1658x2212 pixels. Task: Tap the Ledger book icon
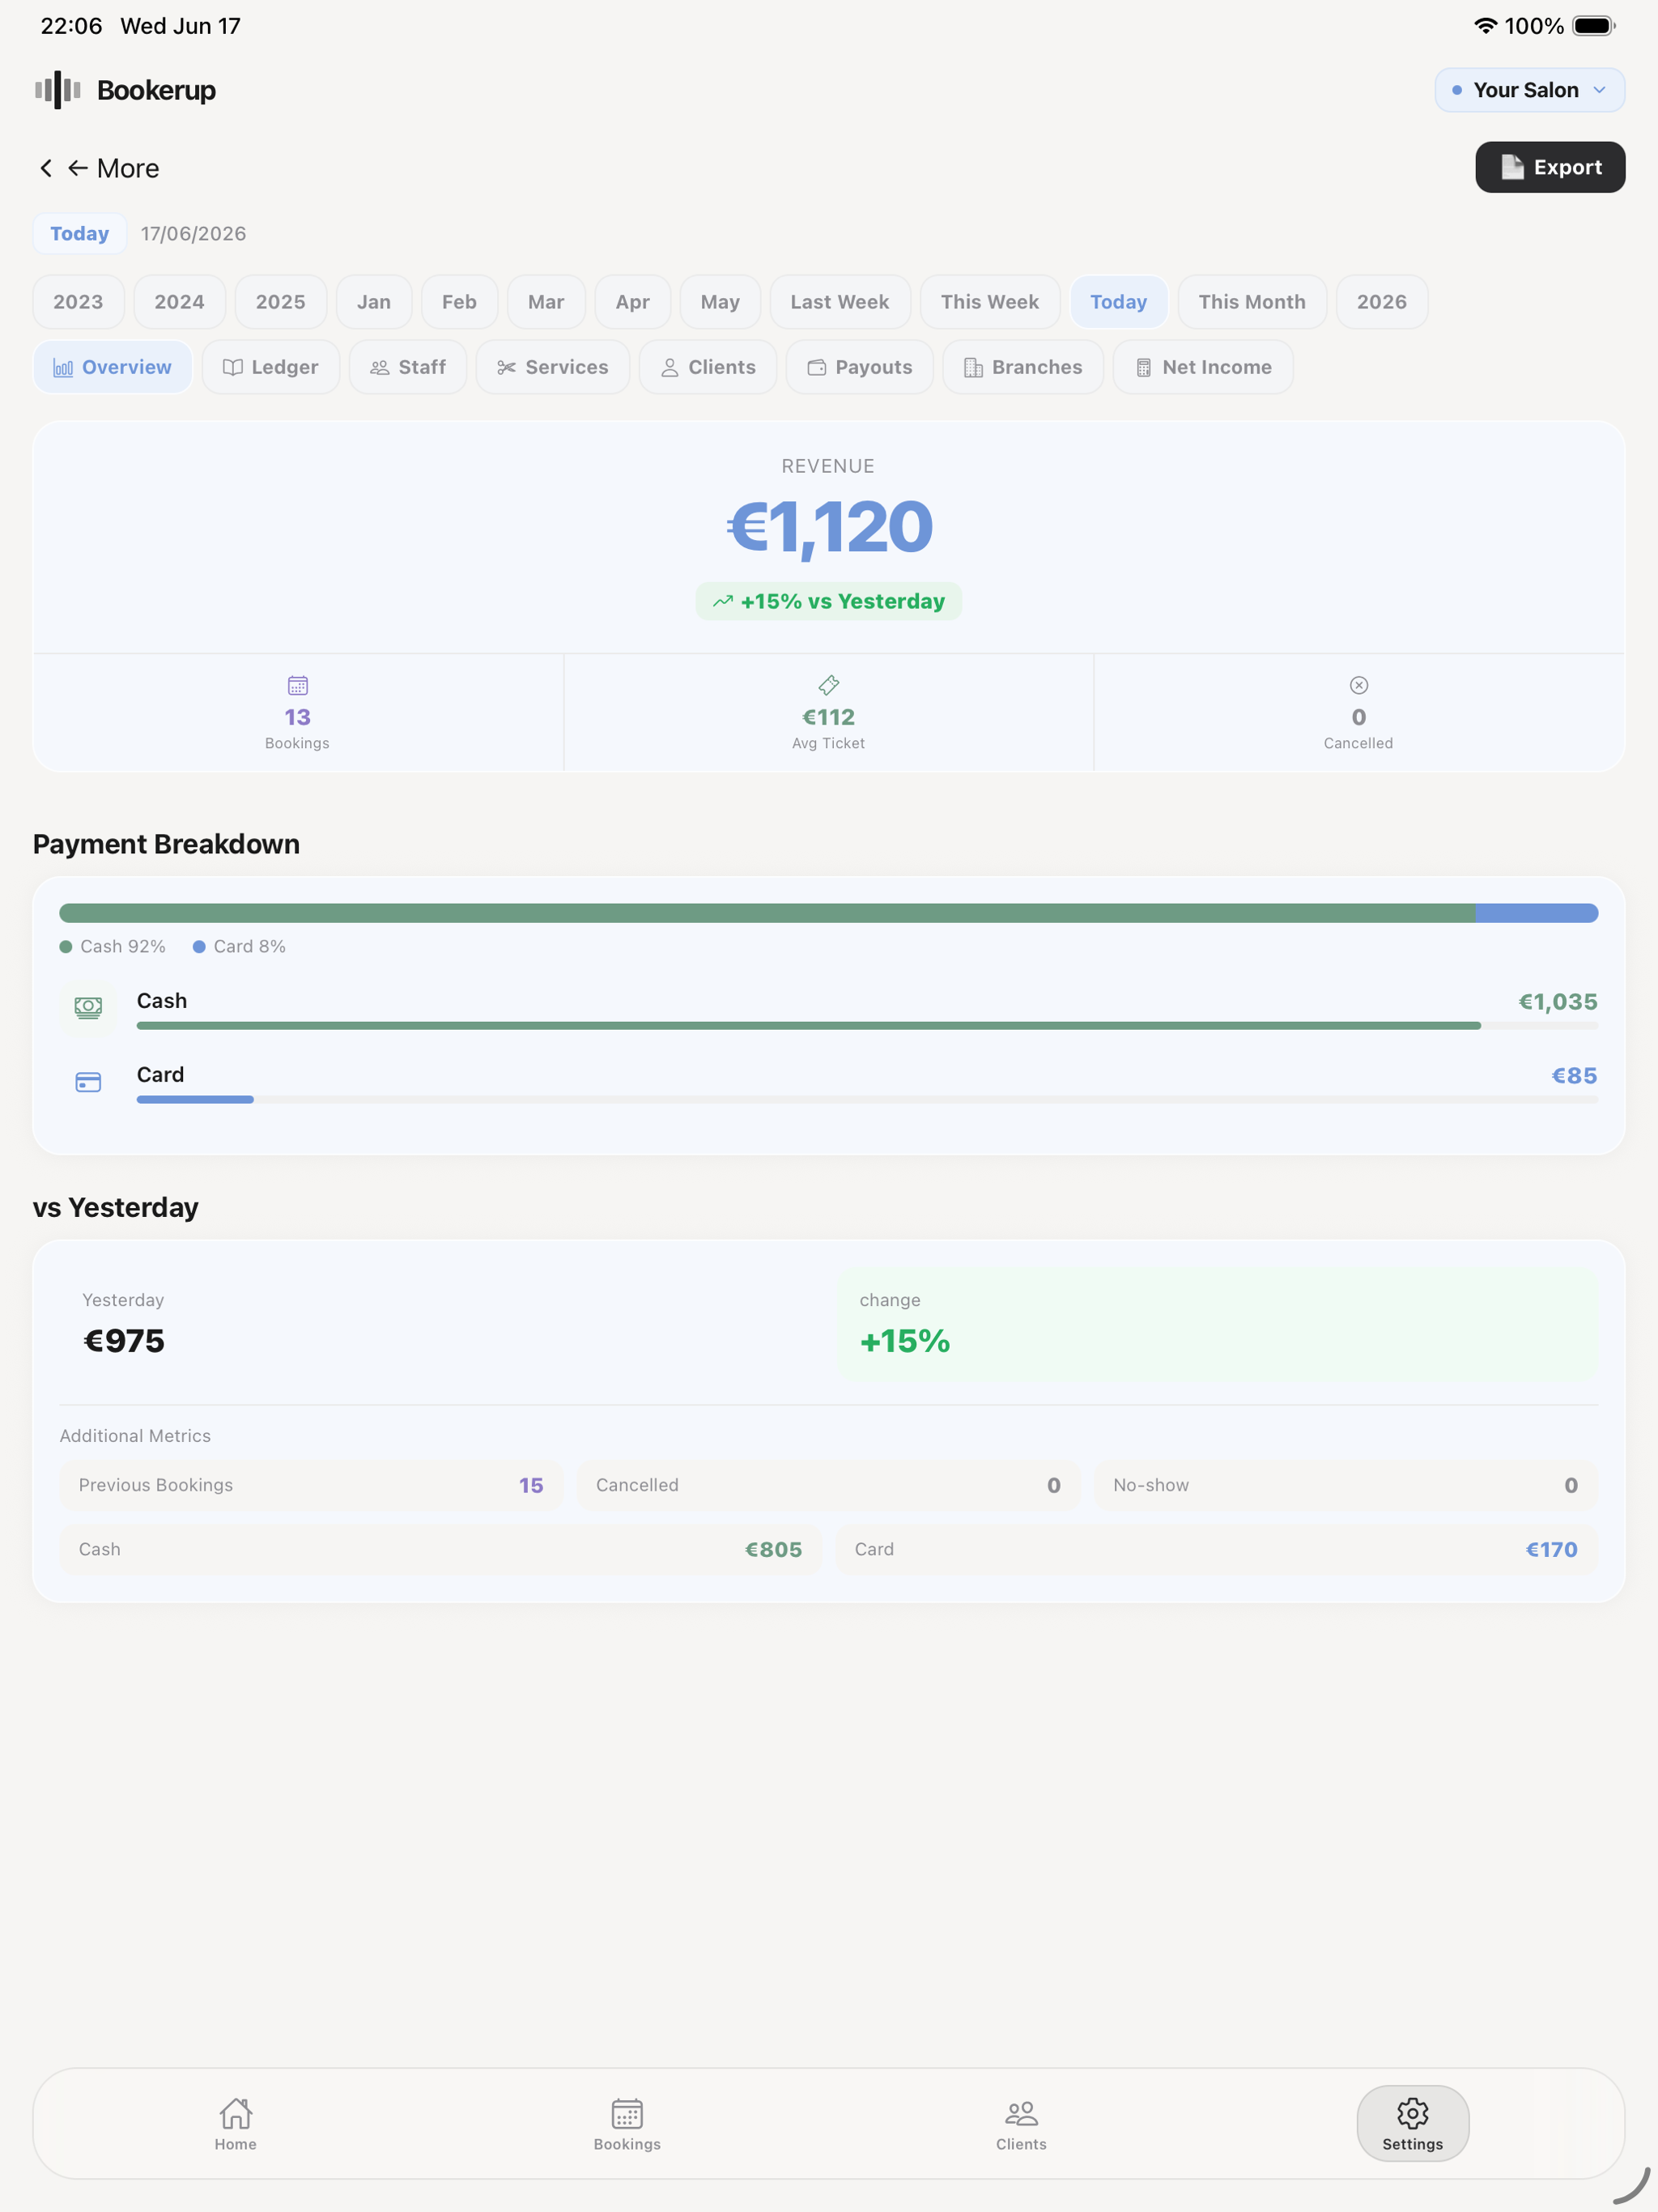[x=232, y=368]
